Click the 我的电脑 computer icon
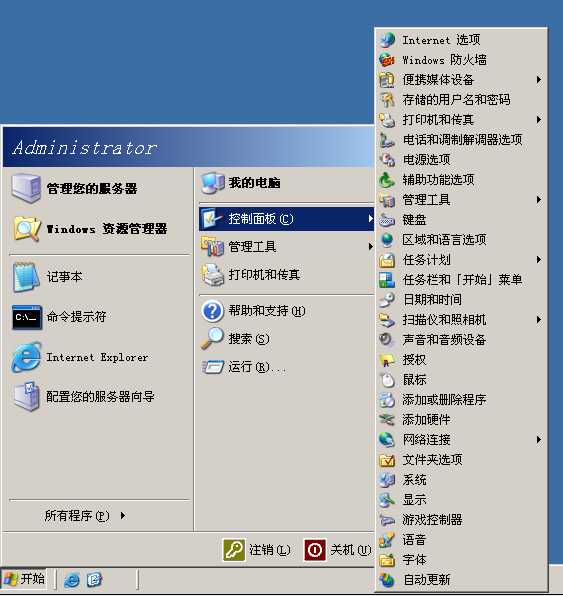 [x=213, y=183]
